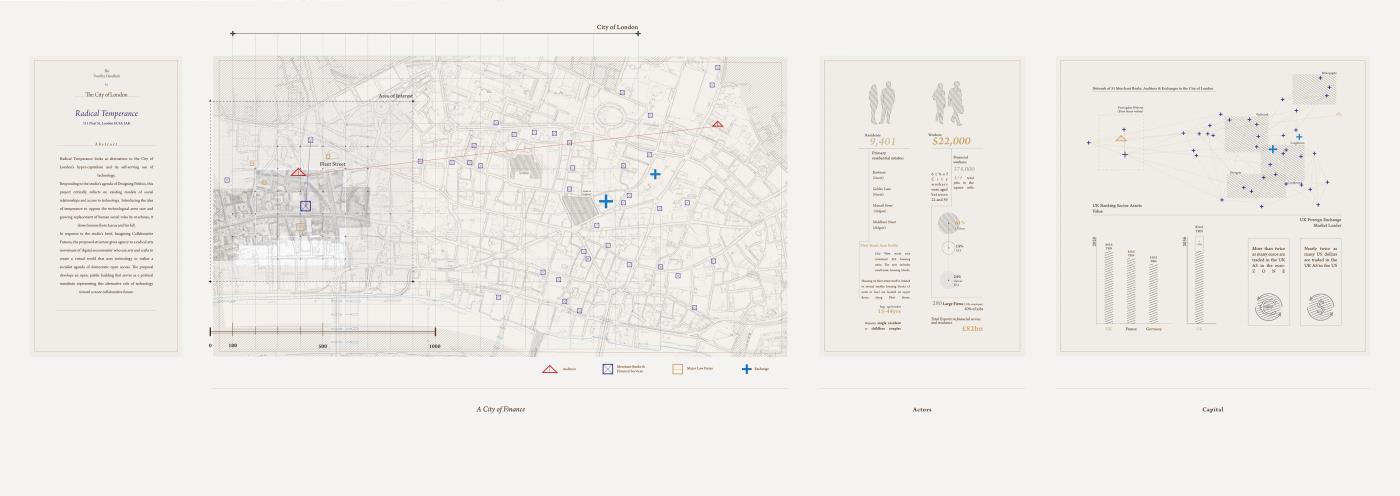
Task: Click the Major Law Firms legend icon
Action: [677, 369]
